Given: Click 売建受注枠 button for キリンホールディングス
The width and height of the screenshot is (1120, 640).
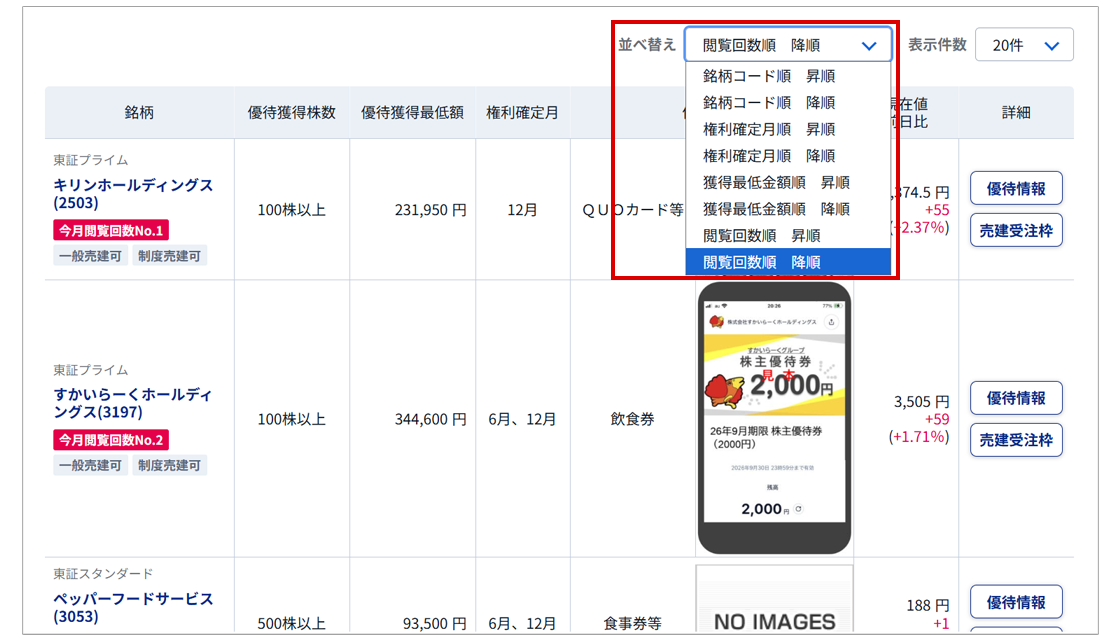Looking at the screenshot, I should pos(1016,230).
